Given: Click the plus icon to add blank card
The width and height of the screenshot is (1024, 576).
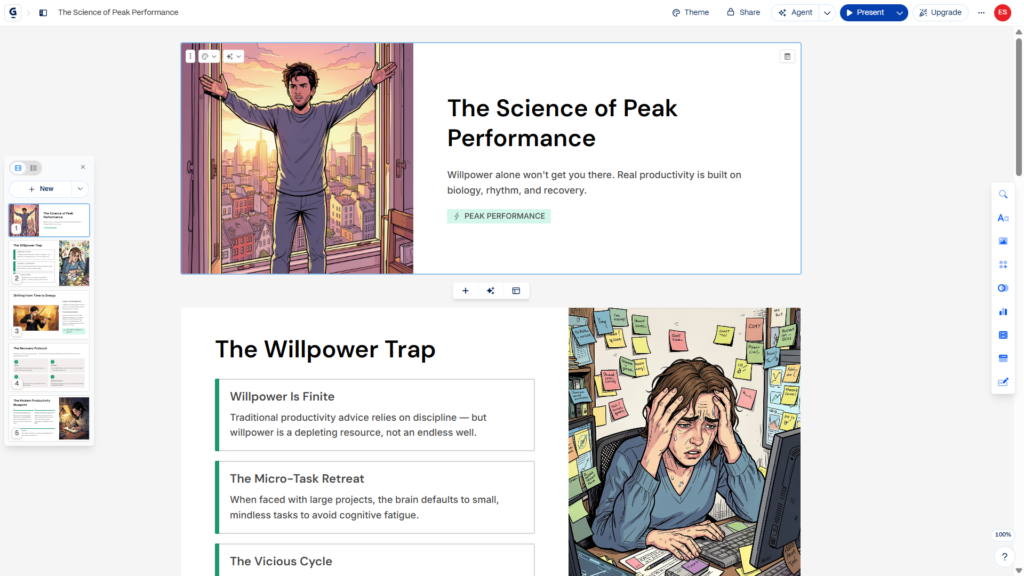Looking at the screenshot, I should click(x=466, y=291).
